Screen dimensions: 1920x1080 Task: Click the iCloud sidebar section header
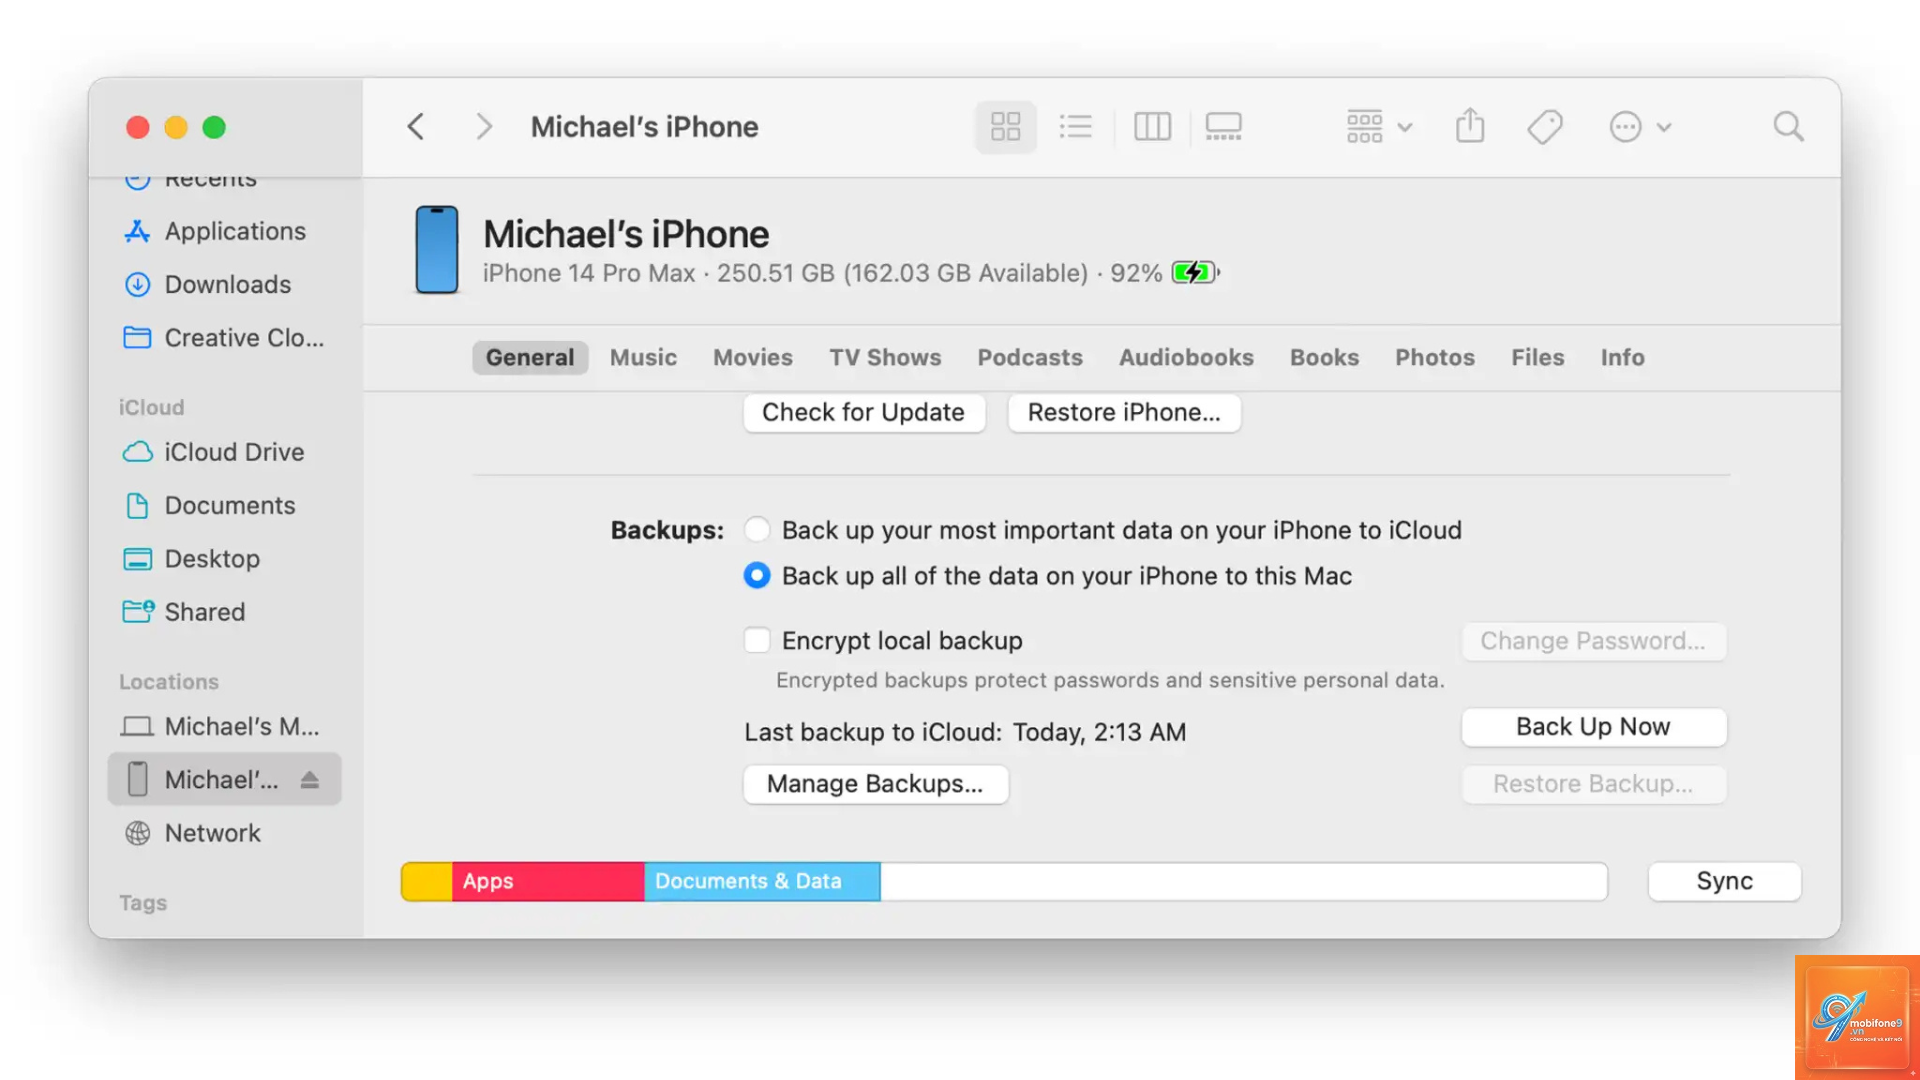coord(152,407)
